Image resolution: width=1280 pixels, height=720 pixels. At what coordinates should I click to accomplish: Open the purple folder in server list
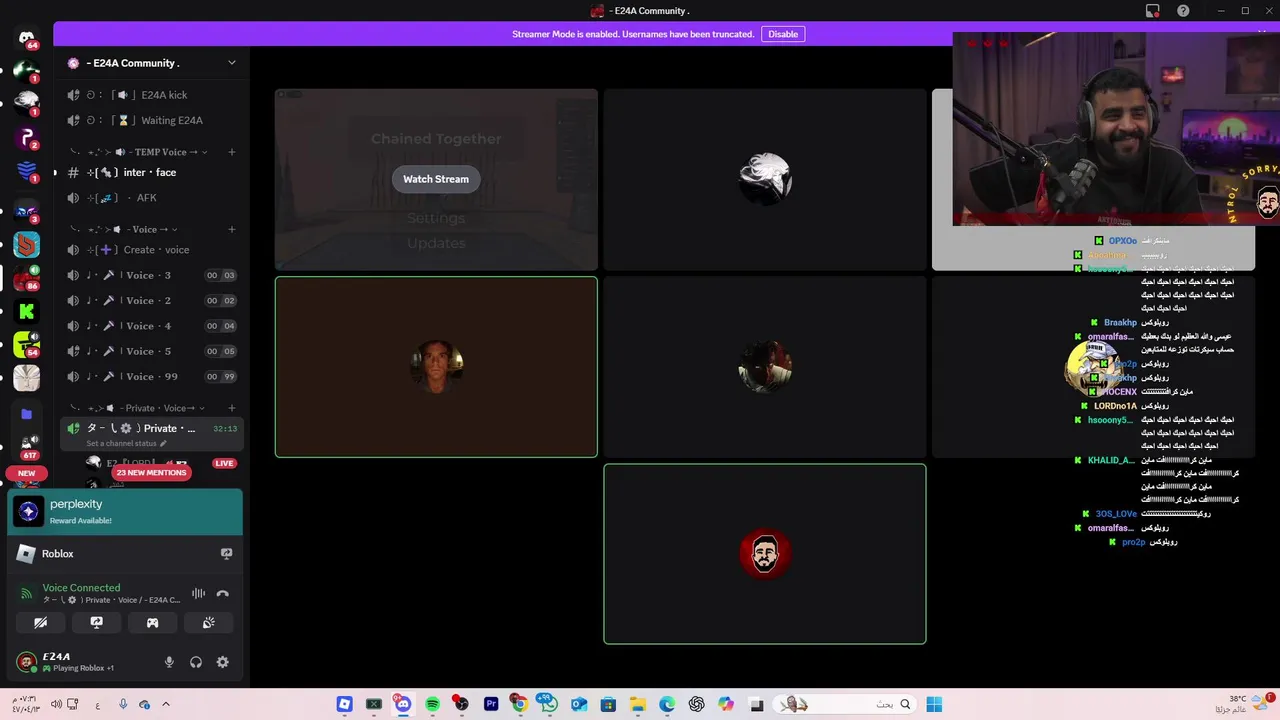pos(27,414)
